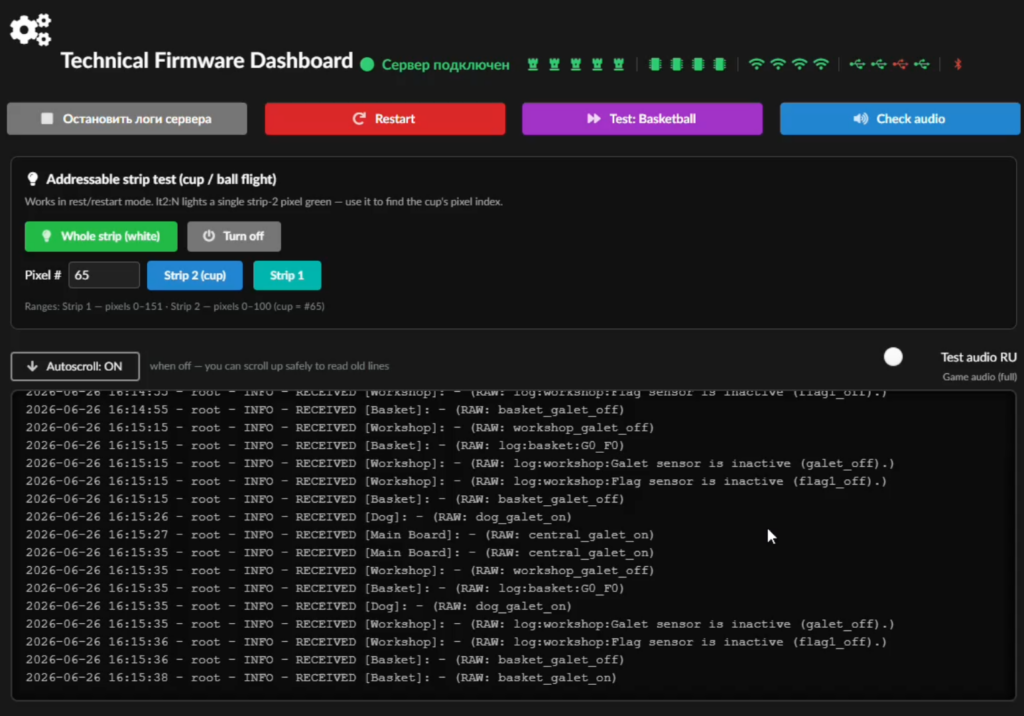Click the fourth microchip status icon
The width and height of the screenshot is (1024, 716).
(x=720, y=64)
